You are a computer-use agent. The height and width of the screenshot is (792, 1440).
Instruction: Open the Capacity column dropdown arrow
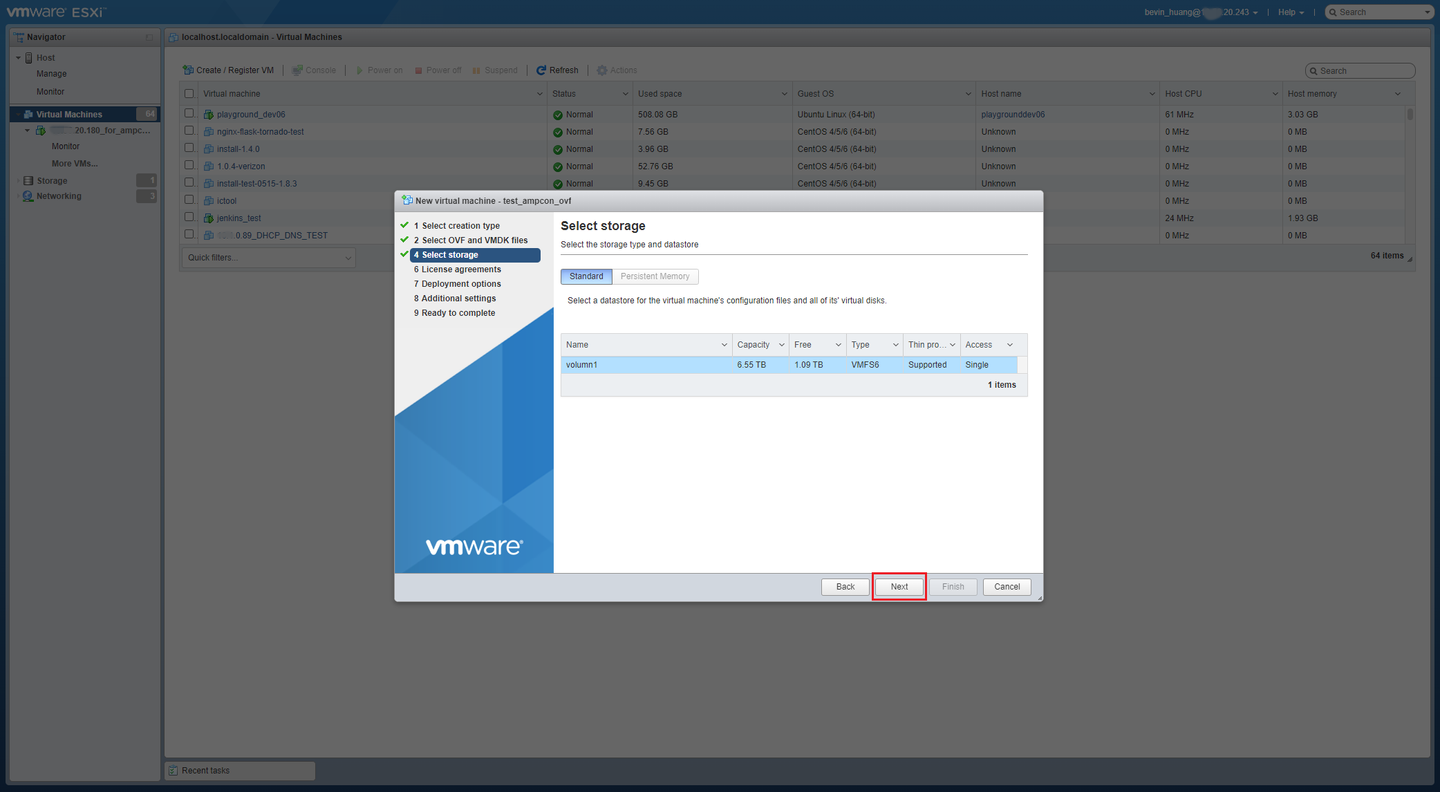(781, 345)
